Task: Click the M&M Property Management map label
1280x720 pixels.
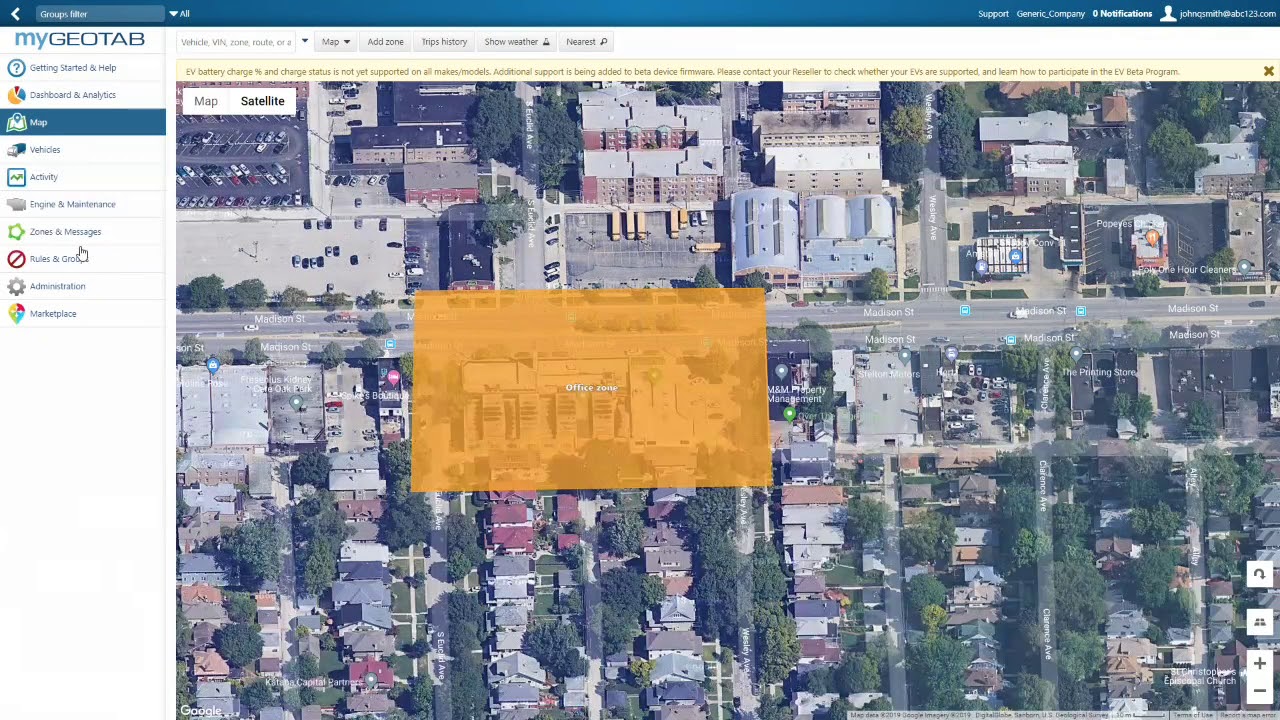Action: pos(796,394)
